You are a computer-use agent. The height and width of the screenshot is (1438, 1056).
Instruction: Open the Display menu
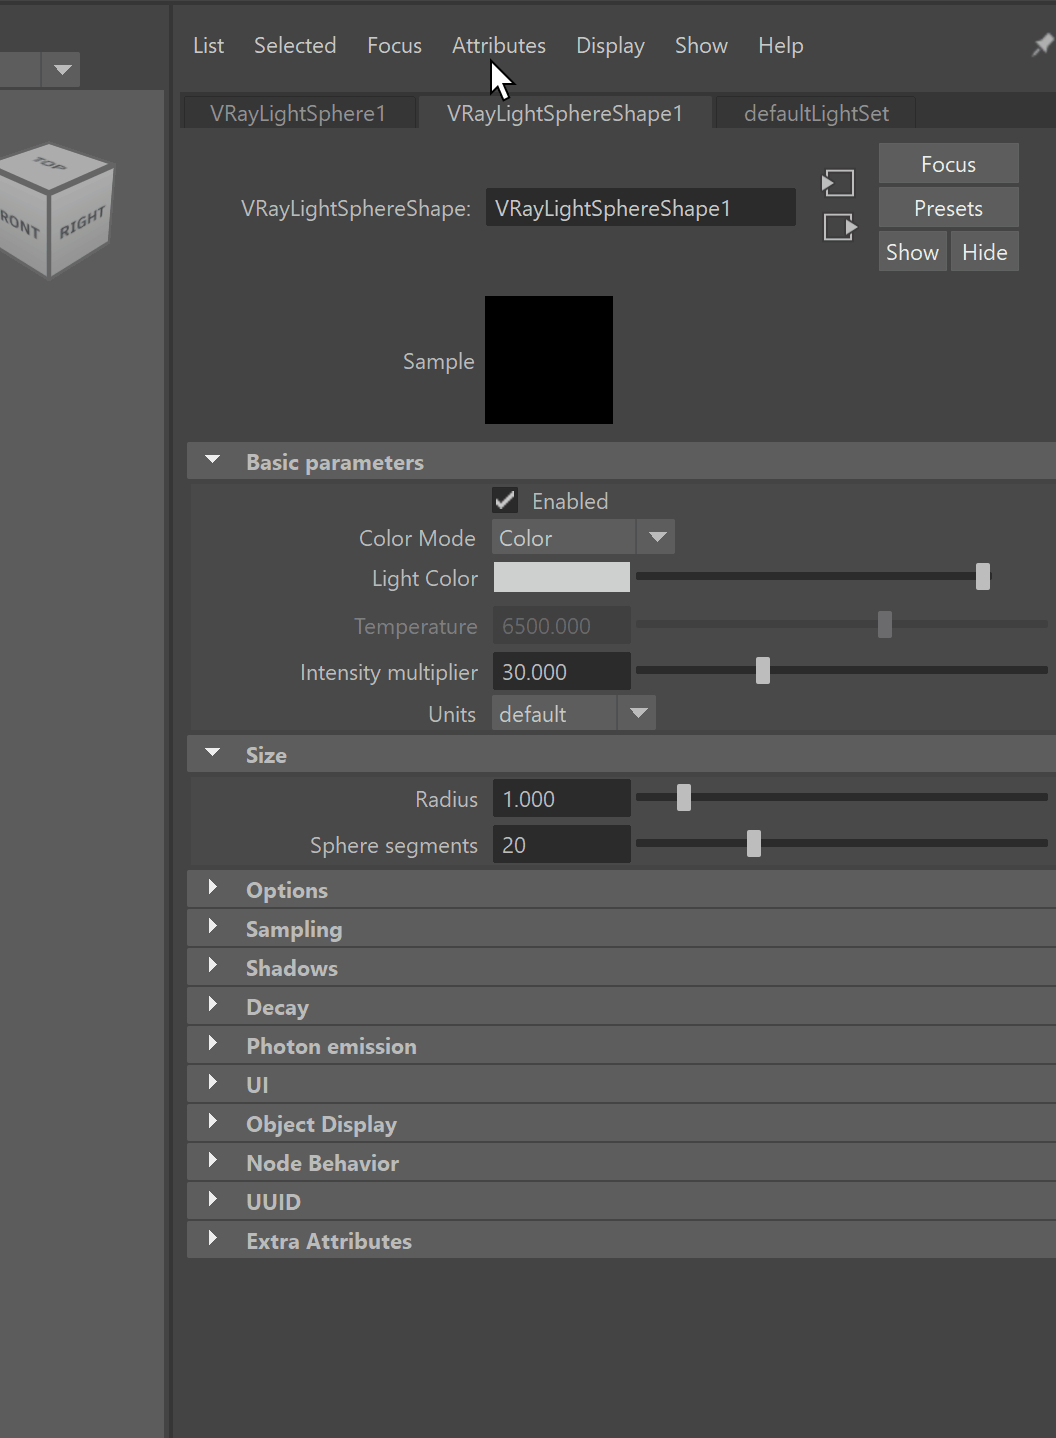pyautogui.click(x=610, y=46)
